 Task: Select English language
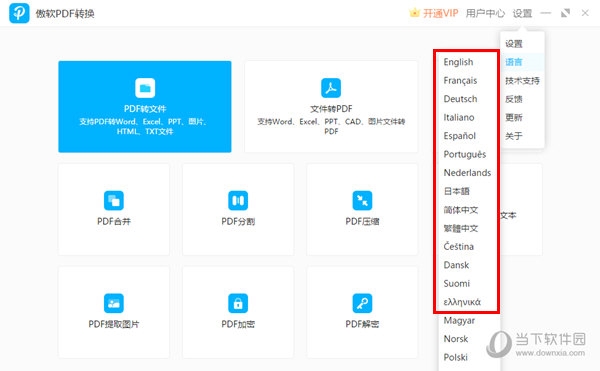tap(458, 62)
